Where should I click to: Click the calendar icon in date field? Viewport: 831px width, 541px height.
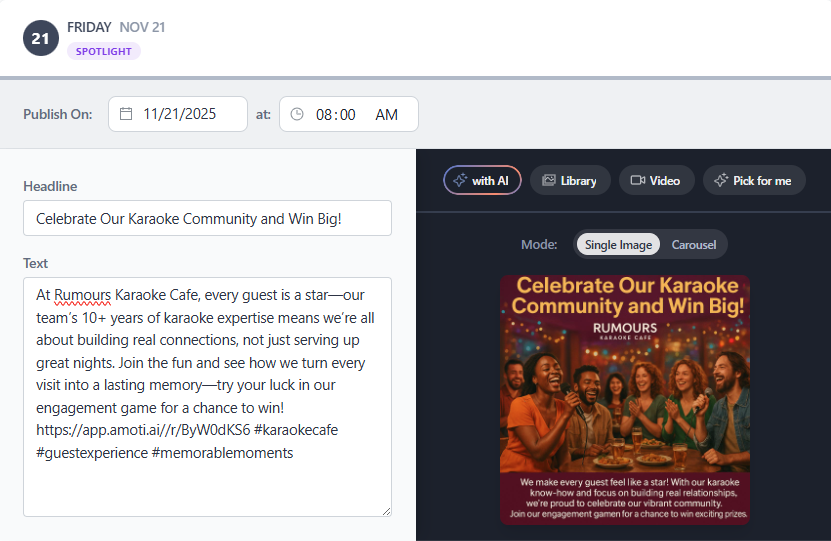126,114
